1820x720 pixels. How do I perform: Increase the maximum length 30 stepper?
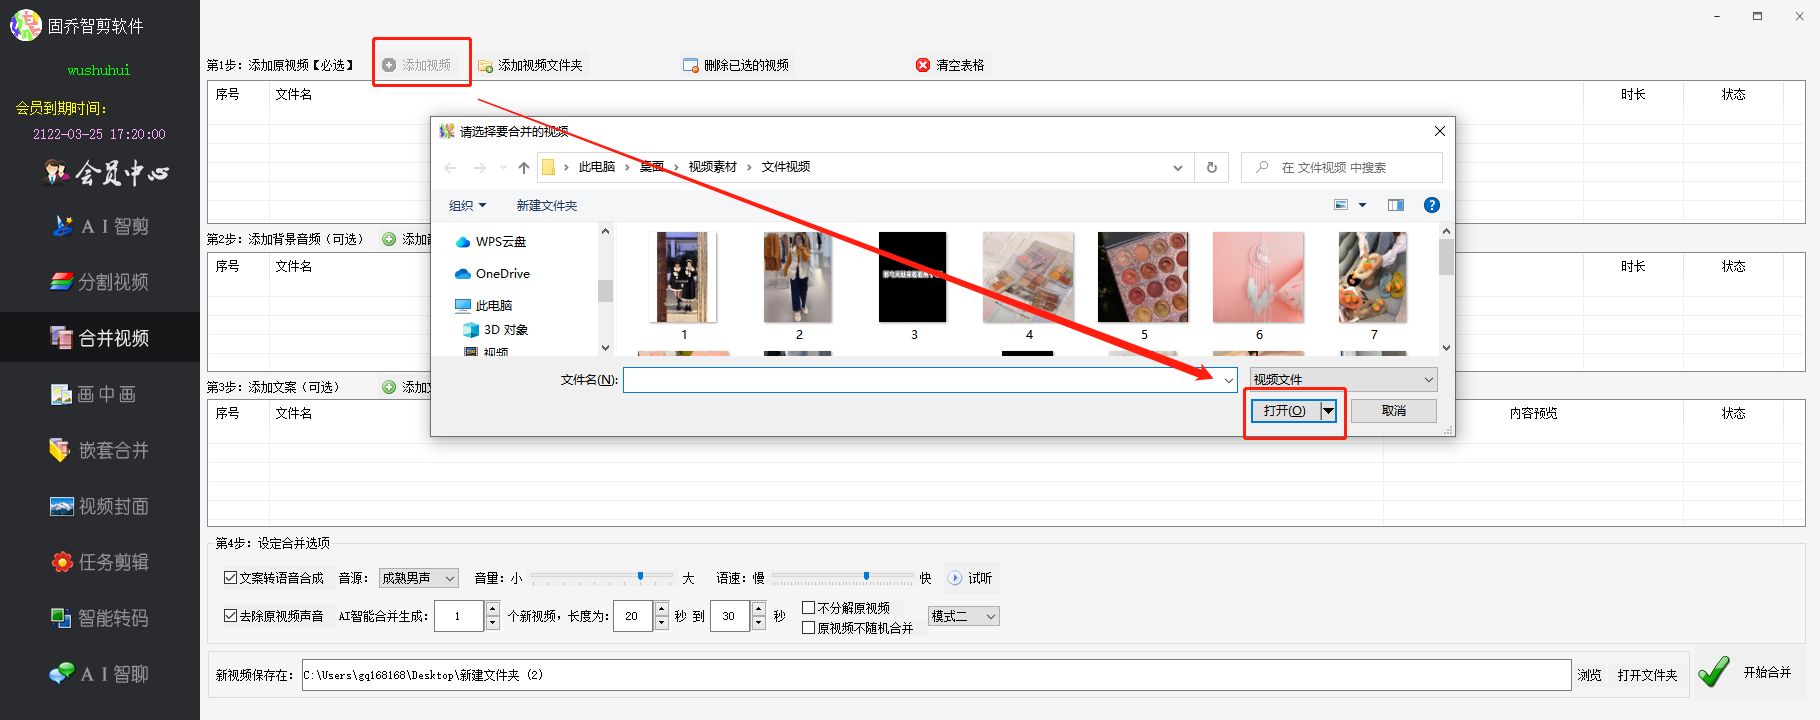(x=759, y=609)
